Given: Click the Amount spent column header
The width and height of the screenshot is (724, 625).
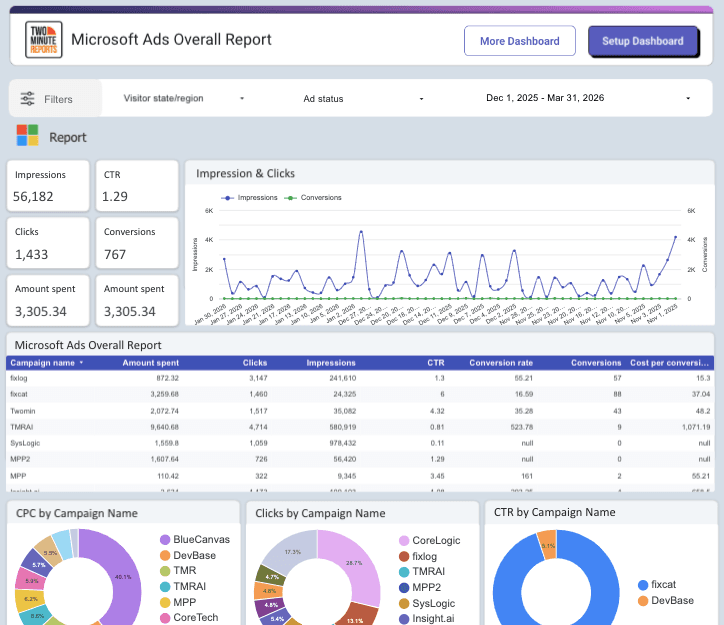Looking at the screenshot, I should (x=151, y=363).
